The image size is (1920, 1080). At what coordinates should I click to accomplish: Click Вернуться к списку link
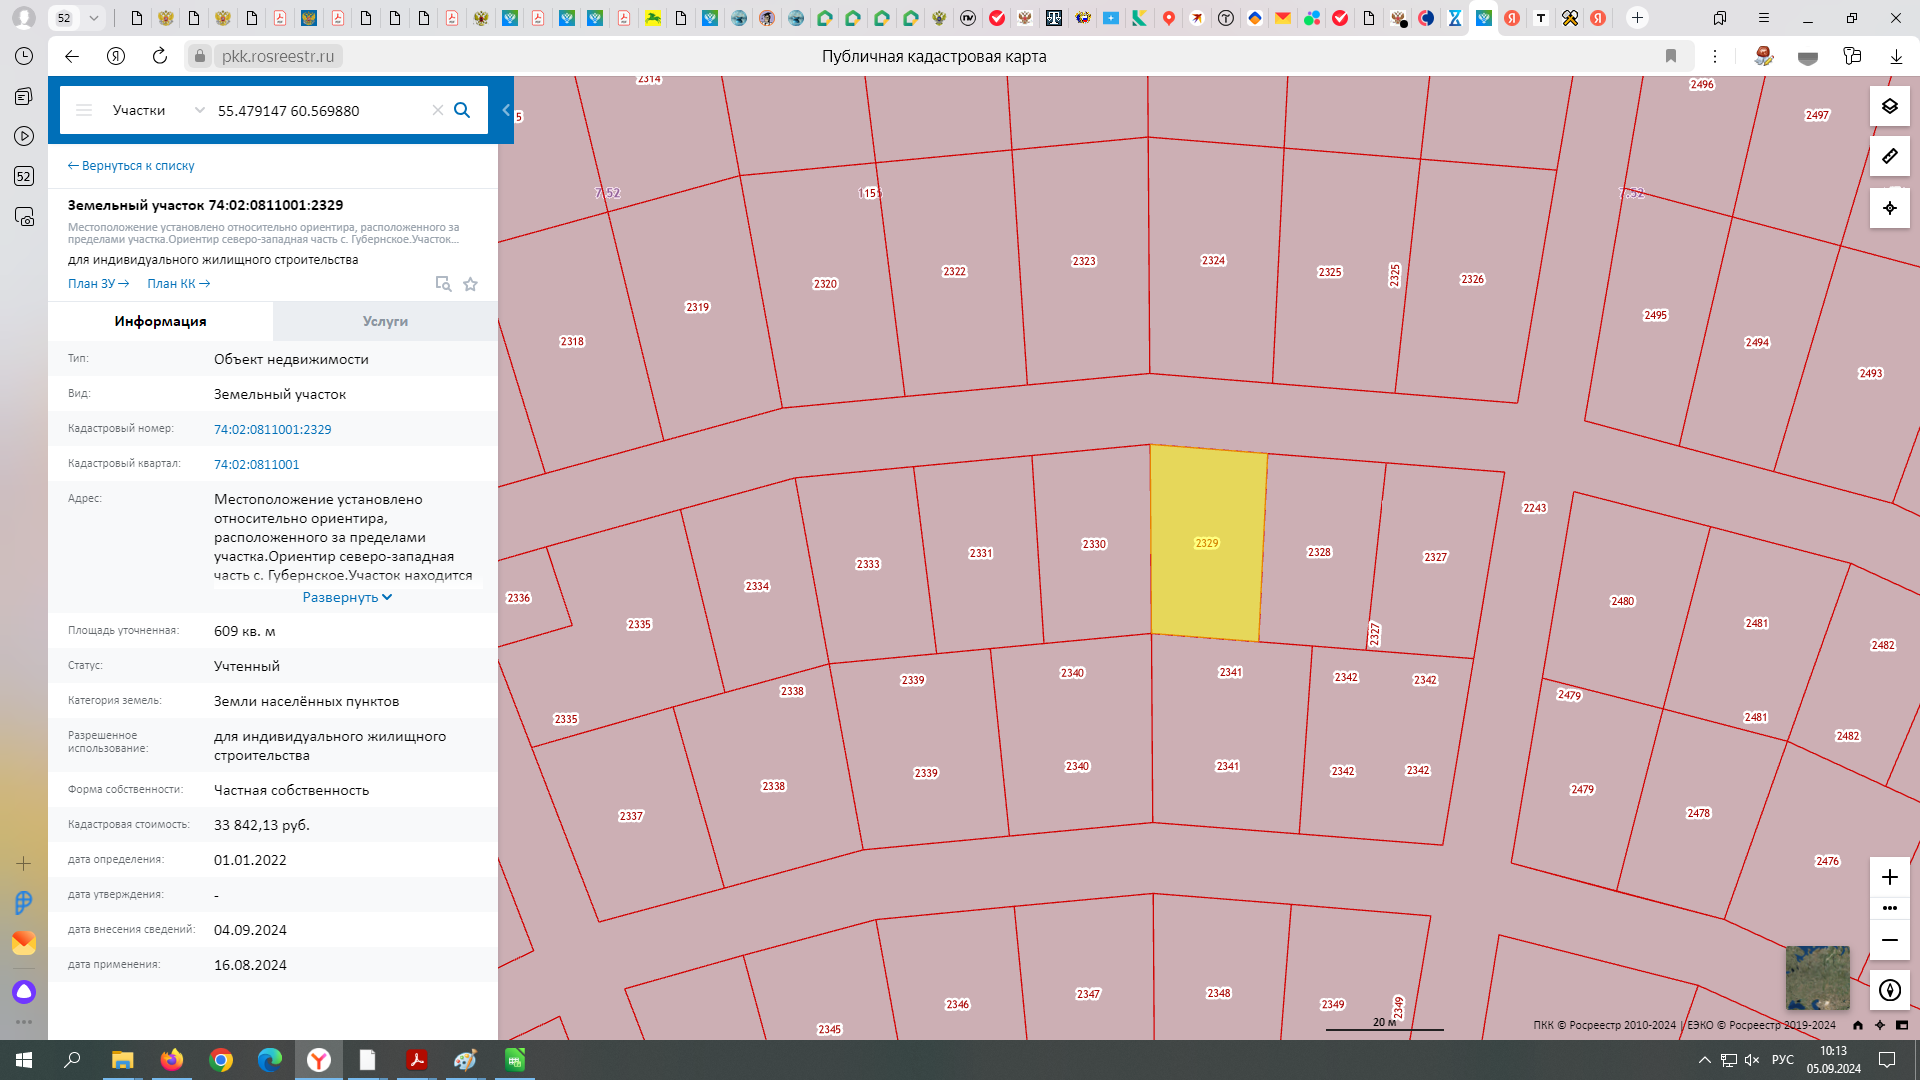point(131,166)
